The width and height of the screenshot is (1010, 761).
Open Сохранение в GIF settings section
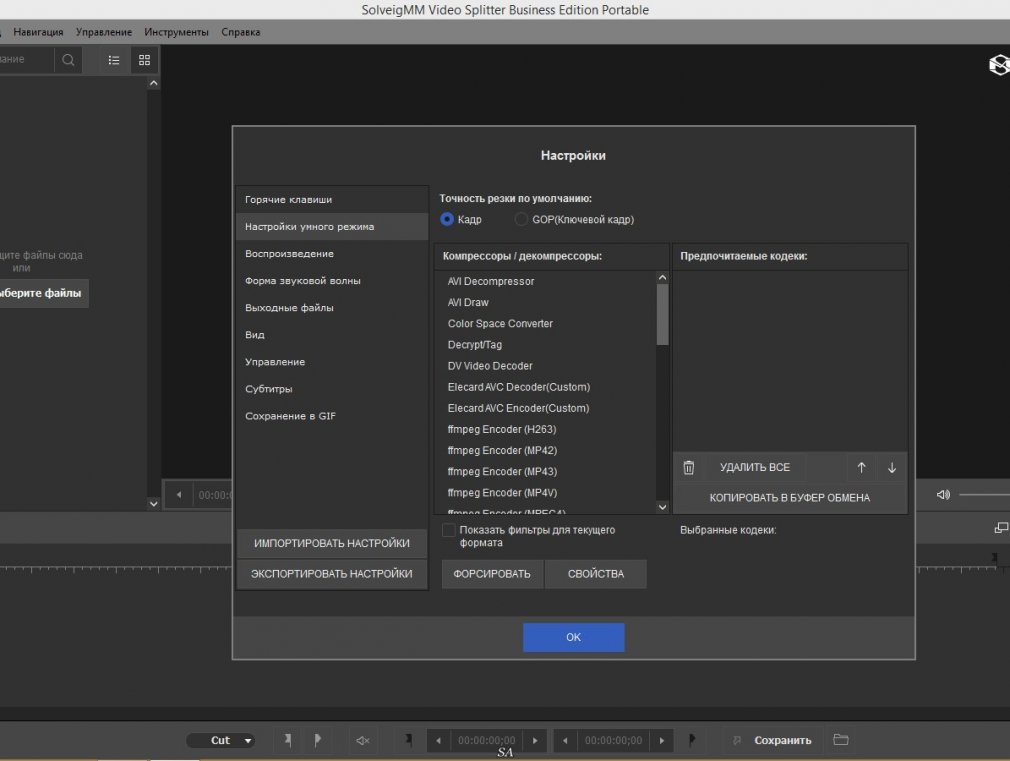332,416
